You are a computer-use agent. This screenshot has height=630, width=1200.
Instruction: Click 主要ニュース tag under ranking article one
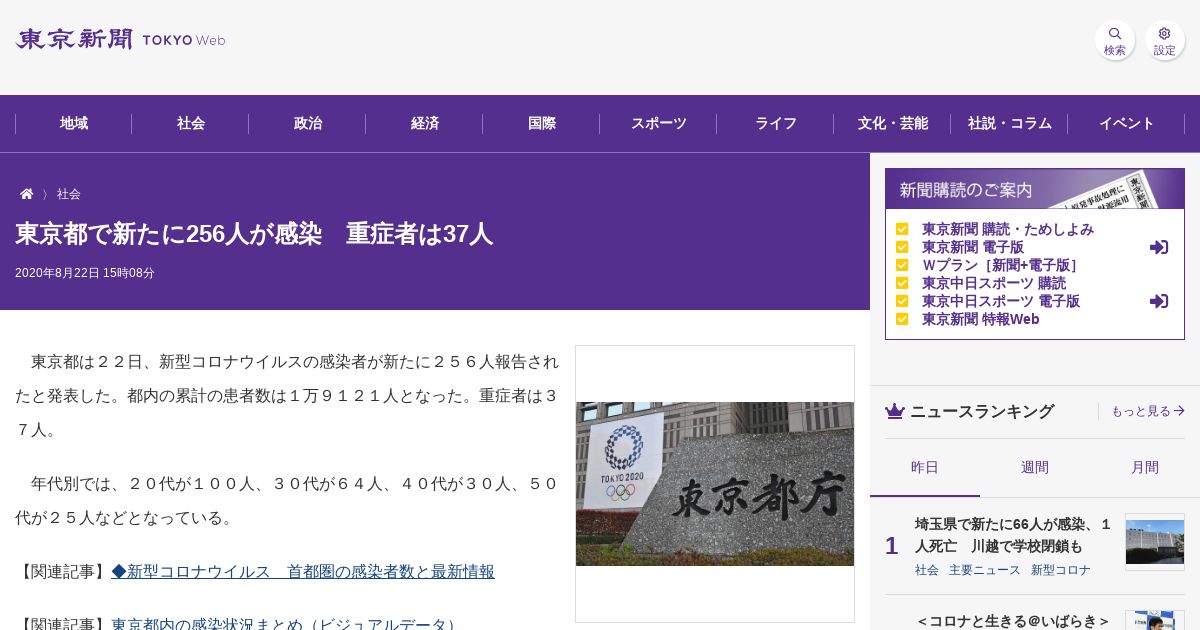tap(985, 570)
